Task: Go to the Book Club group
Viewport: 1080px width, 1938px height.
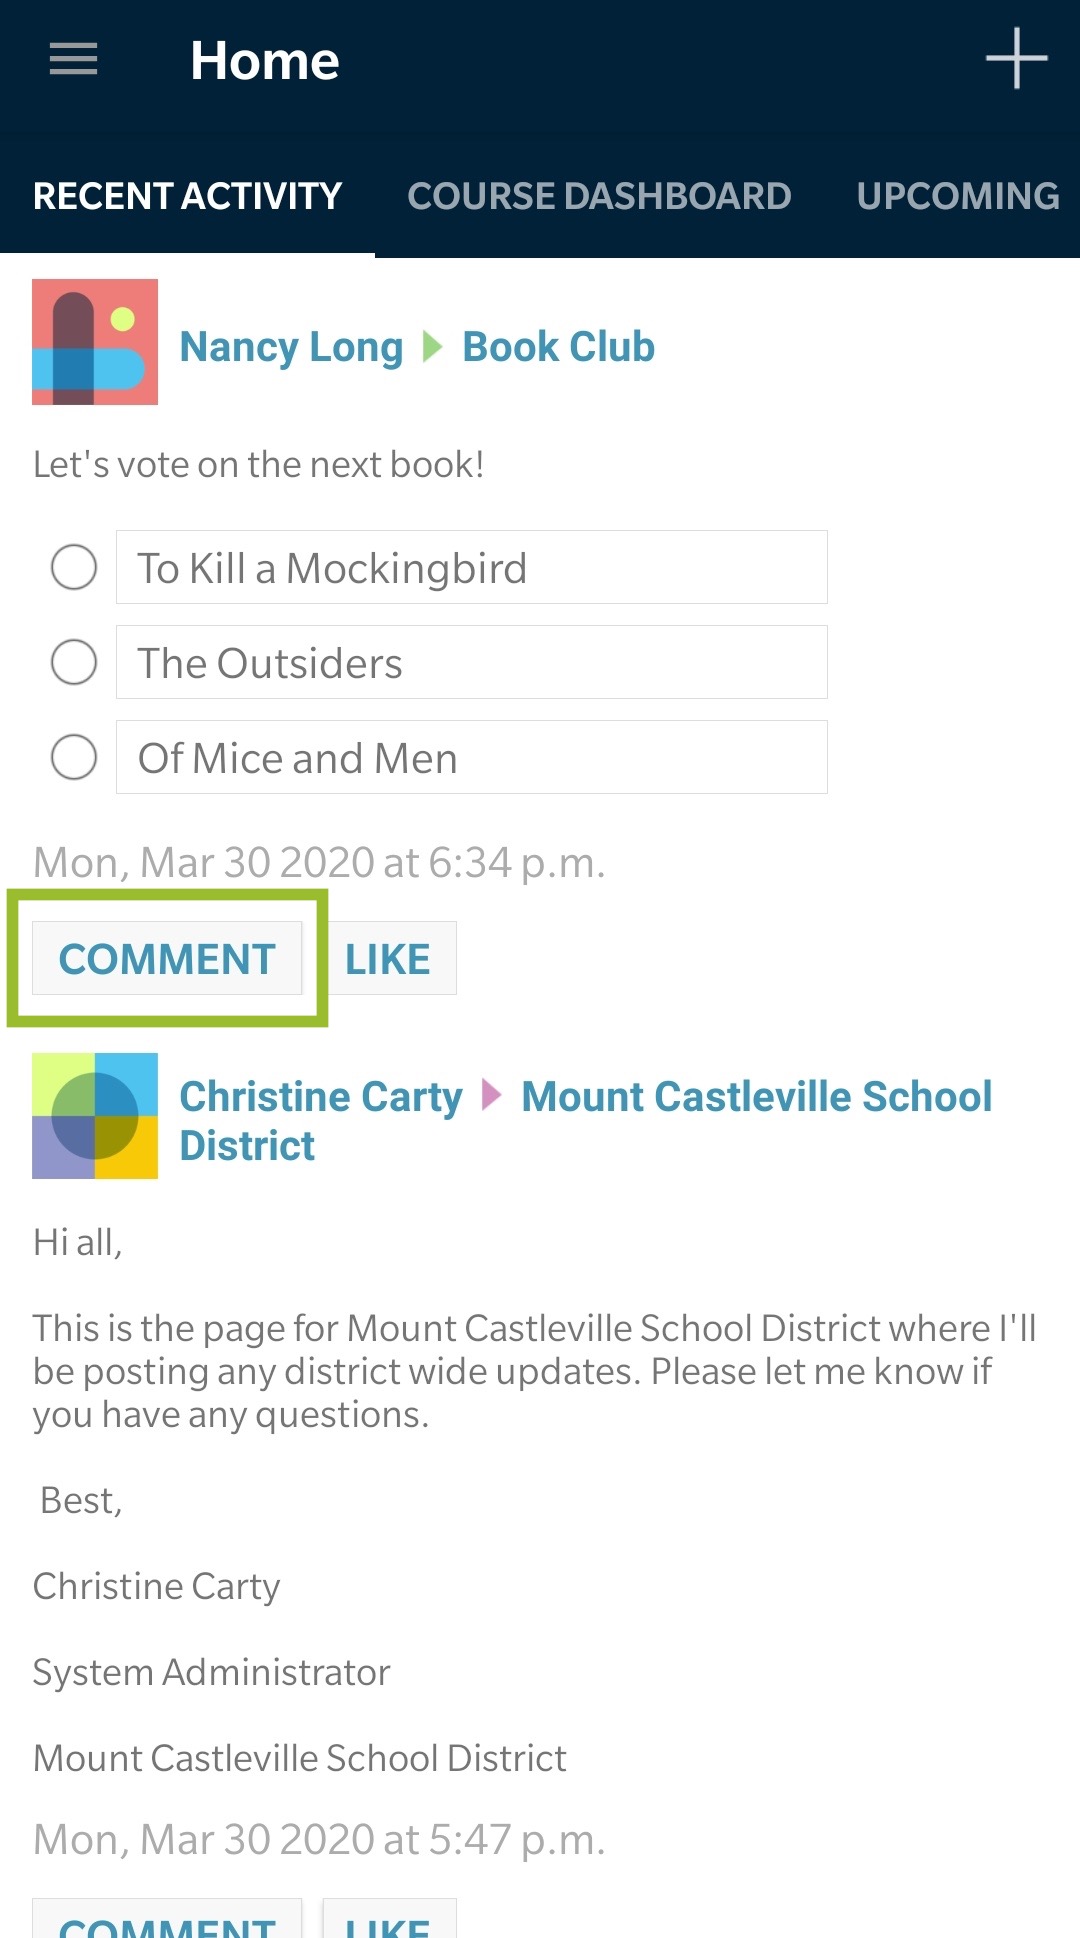Action: coord(558,347)
